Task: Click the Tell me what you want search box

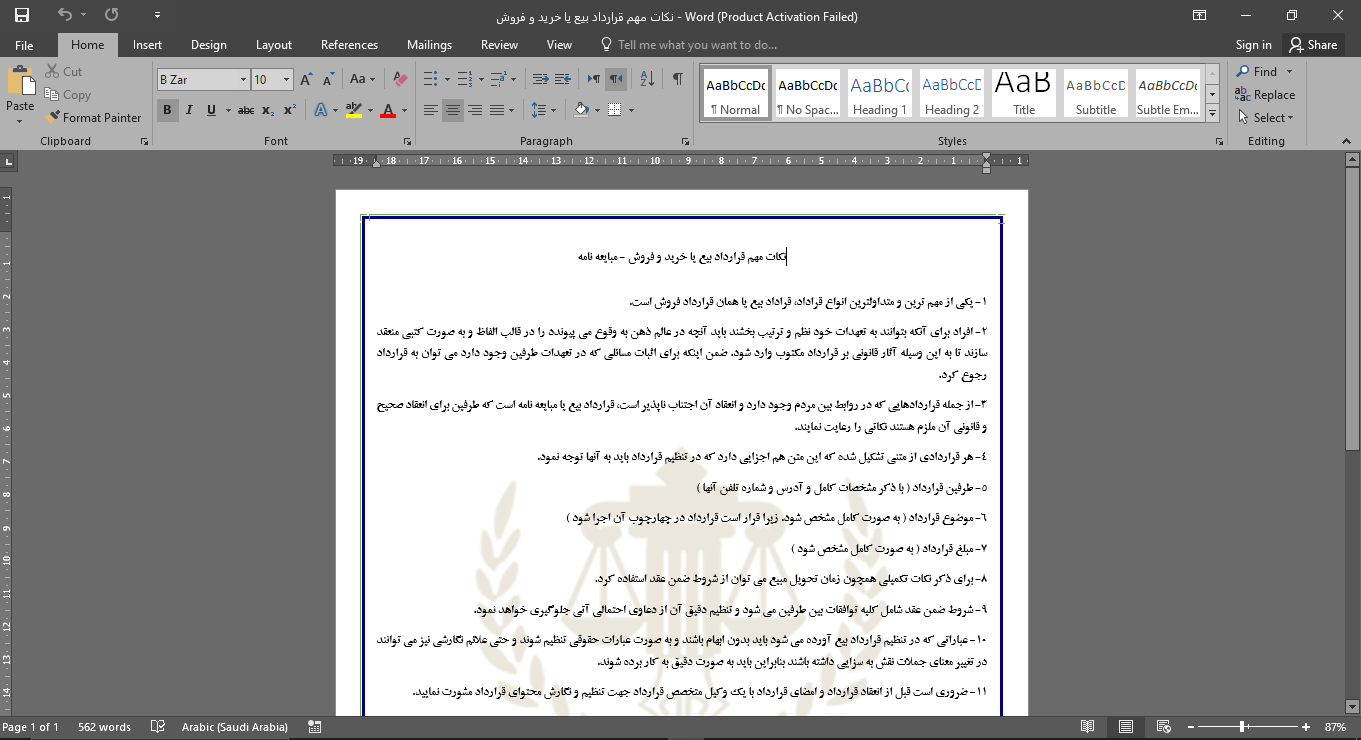Action: tap(697, 45)
